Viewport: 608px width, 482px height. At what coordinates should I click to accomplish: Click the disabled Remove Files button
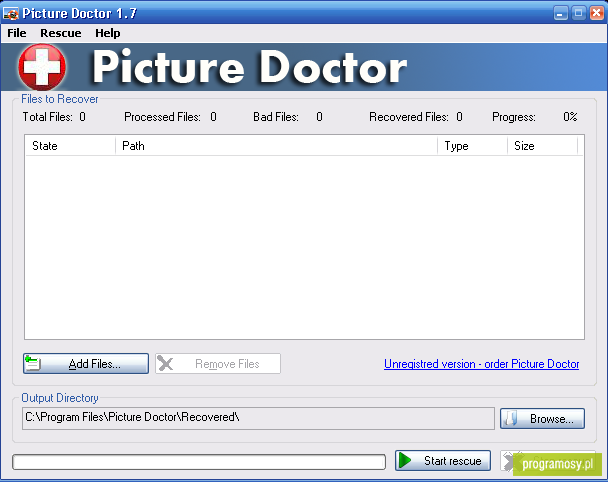click(x=218, y=364)
